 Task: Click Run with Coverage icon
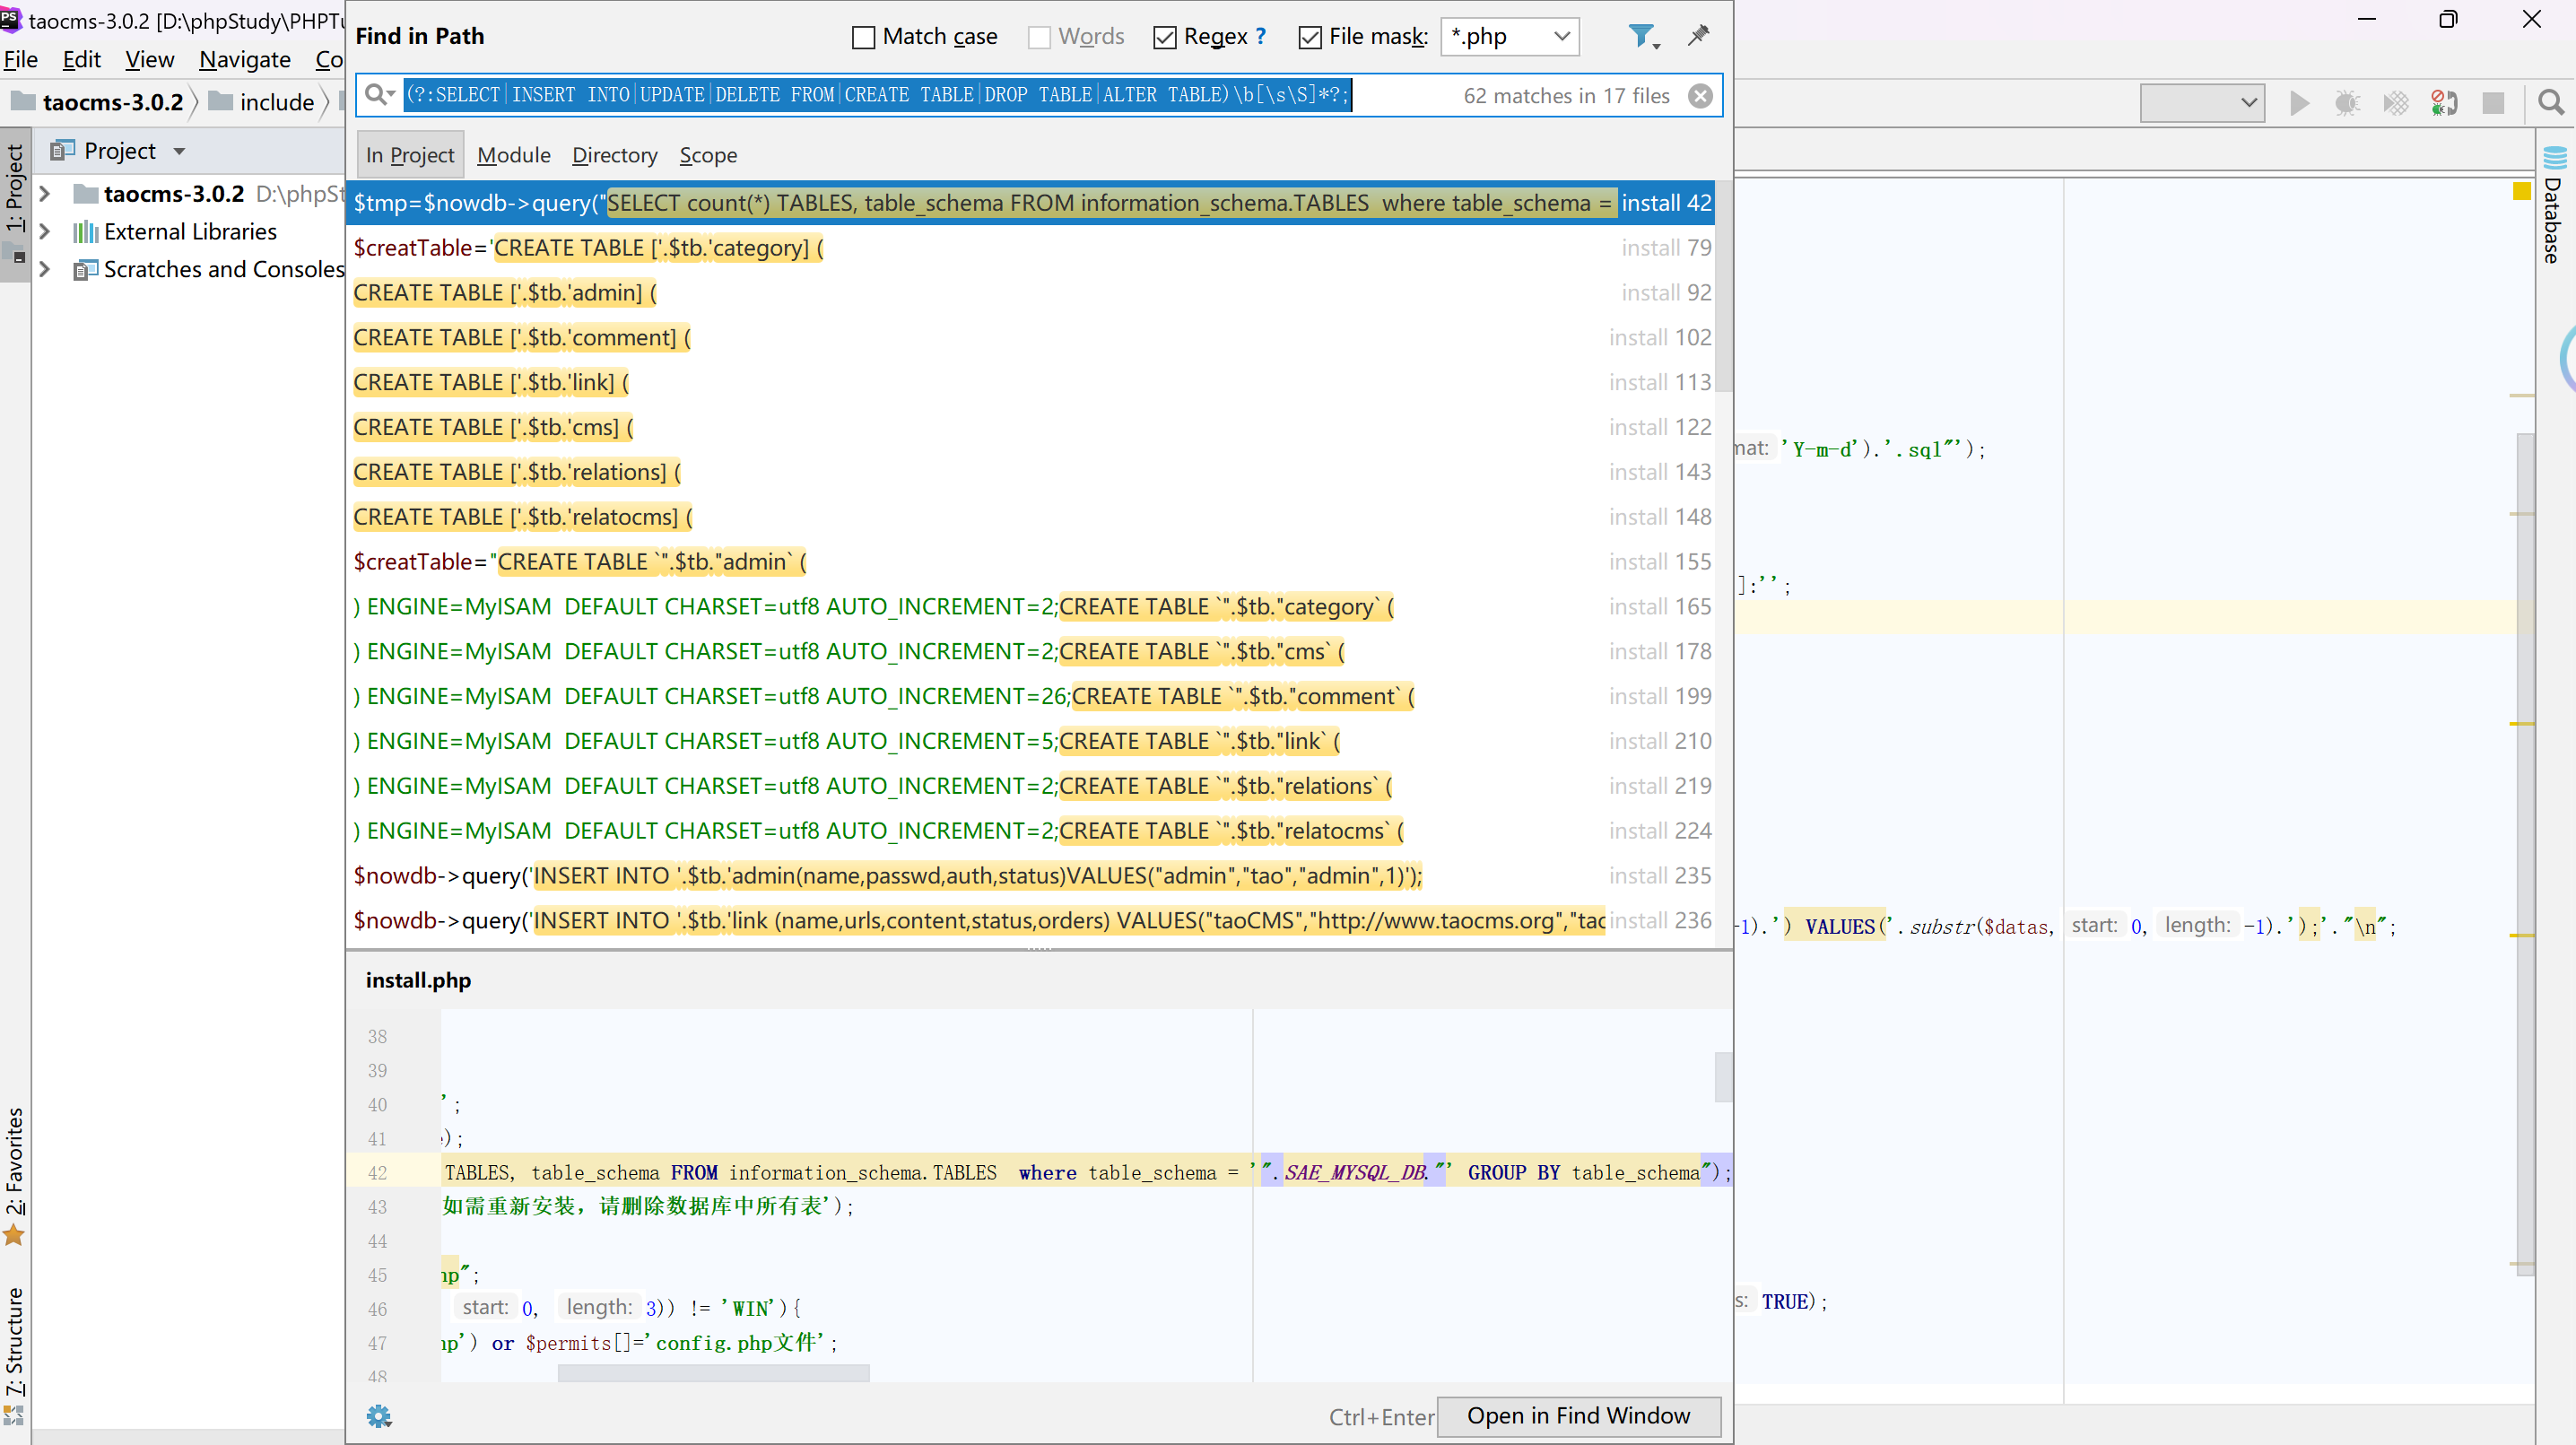[x=2396, y=102]
